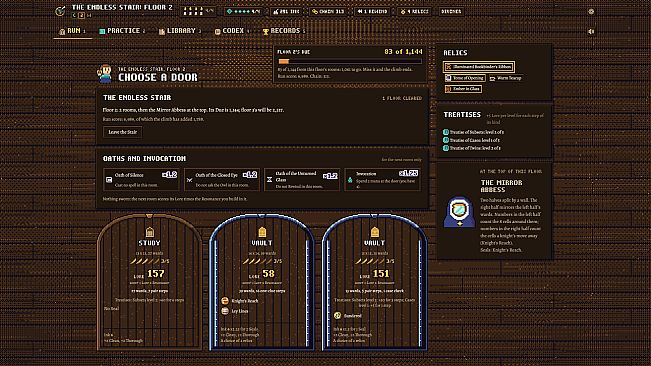The height and width of the screenshot is (366, 651).
Task: Click the Treatise of Subsets icon
Action: [446, 132]
